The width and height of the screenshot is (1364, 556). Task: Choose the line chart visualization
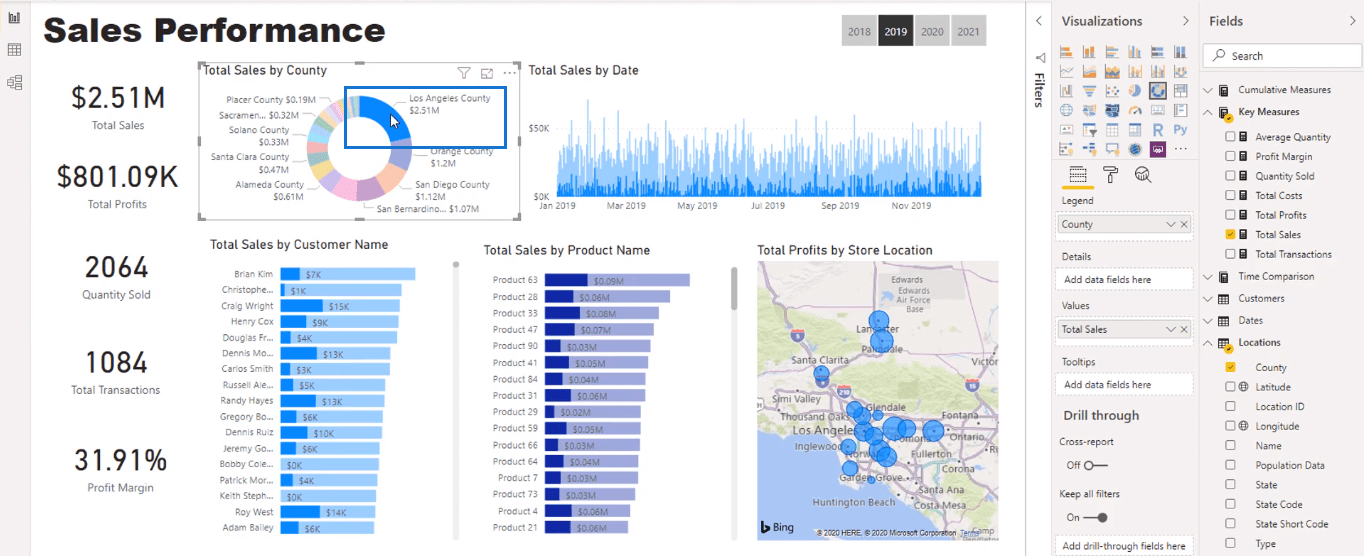tap(1066, 71)
